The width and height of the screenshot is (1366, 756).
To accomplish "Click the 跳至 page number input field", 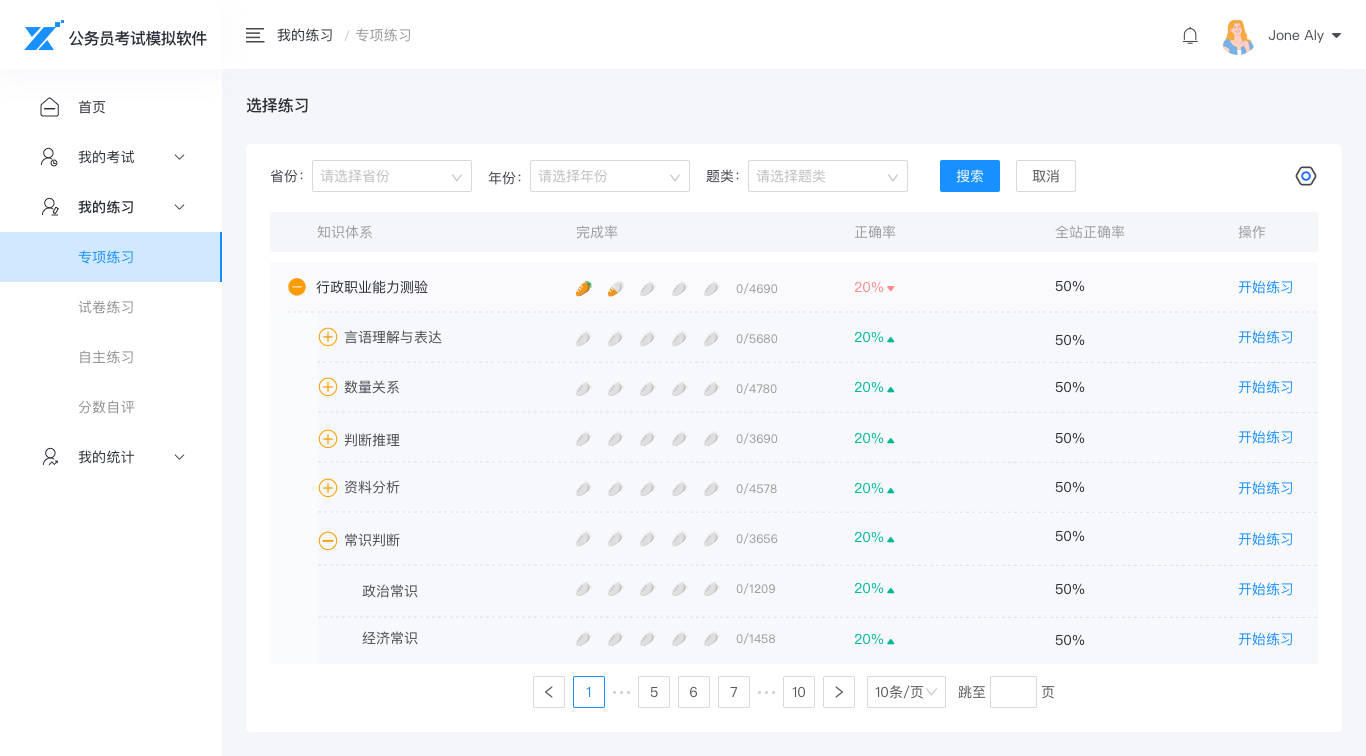I will (x=1013, y=692).
